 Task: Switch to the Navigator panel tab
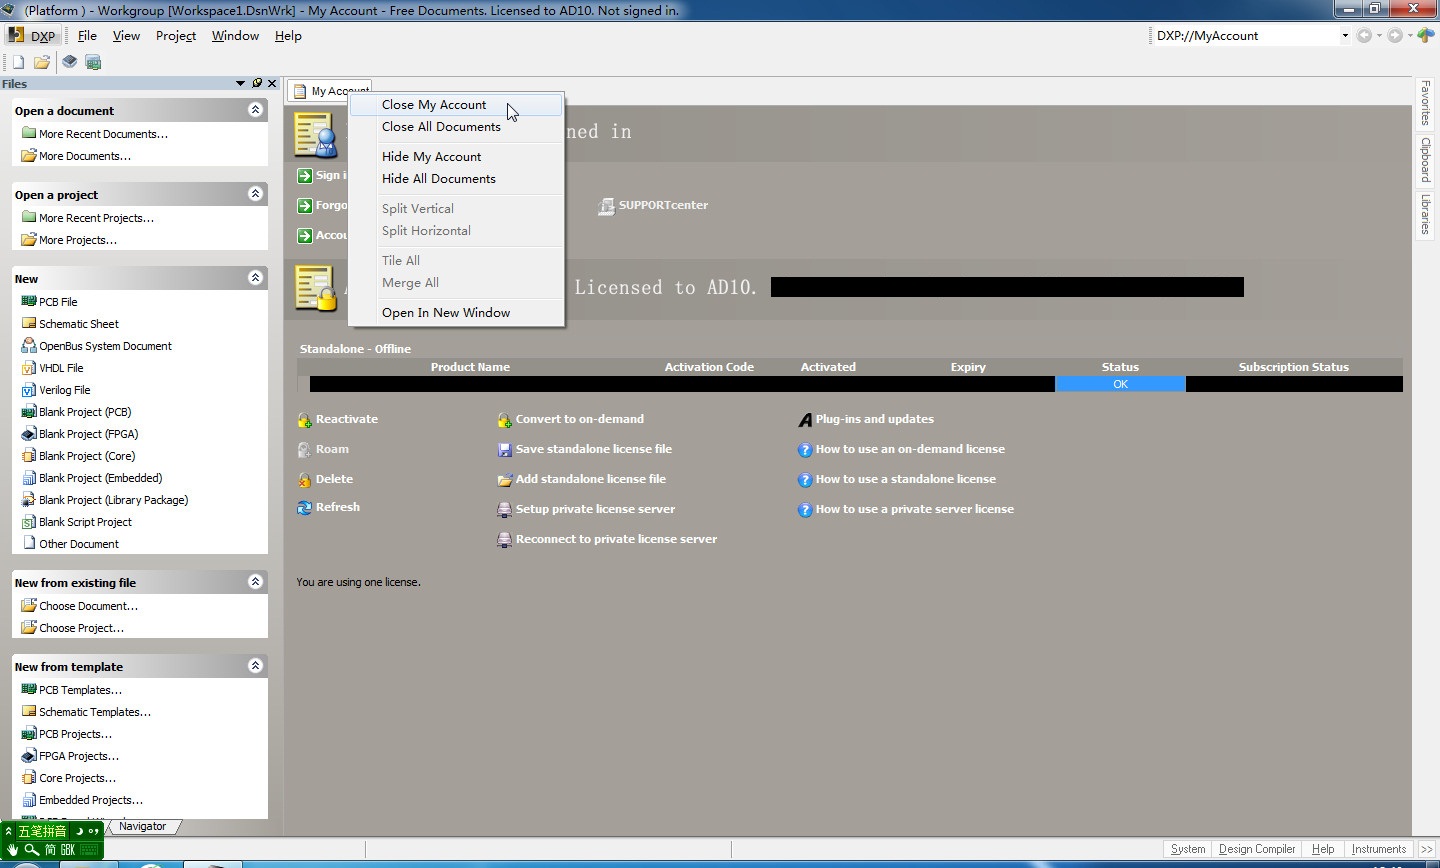pyautogui.click(x=142, y=826)
